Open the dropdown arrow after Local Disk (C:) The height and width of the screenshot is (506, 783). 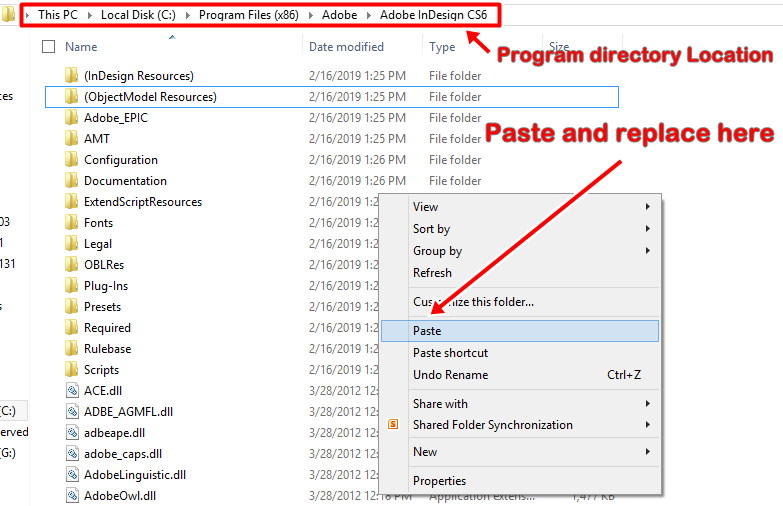click(x=188, y=15)
